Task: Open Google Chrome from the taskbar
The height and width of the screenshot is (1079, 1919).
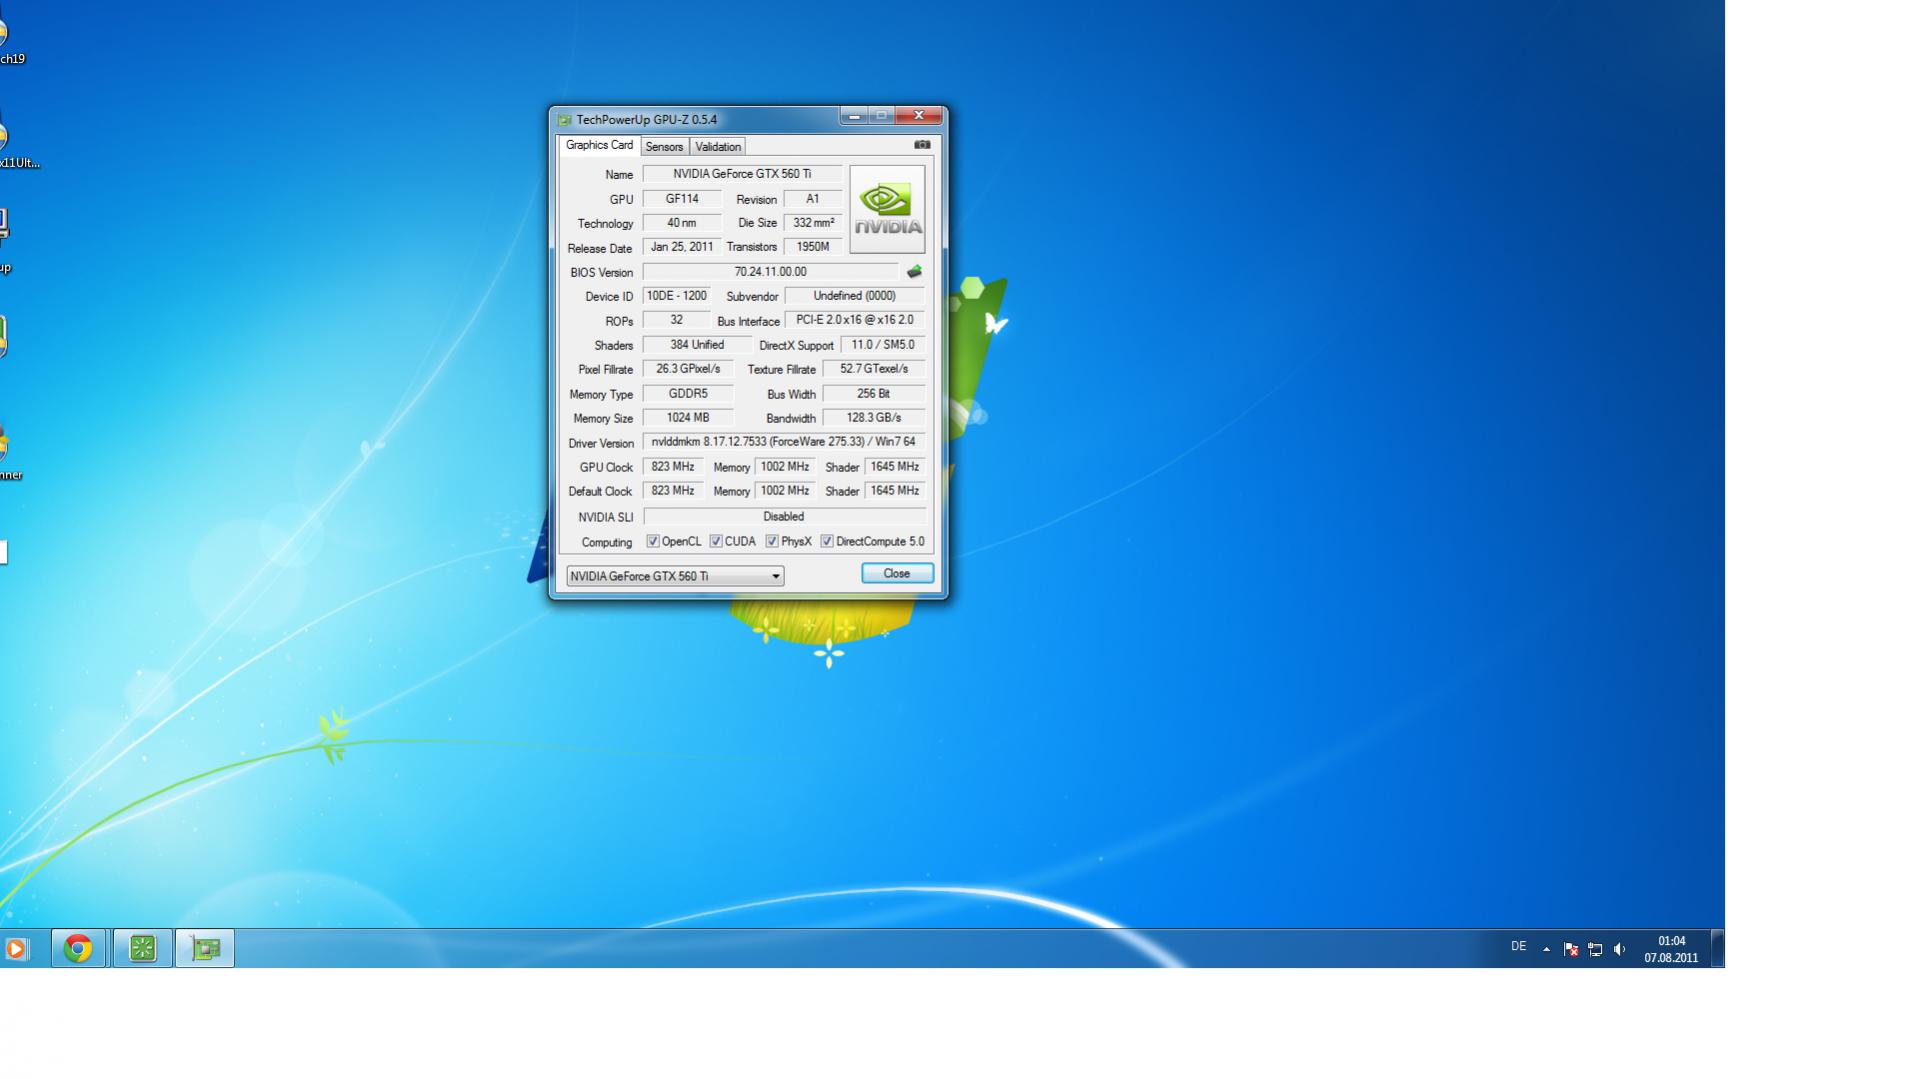Action: (78, 948)
